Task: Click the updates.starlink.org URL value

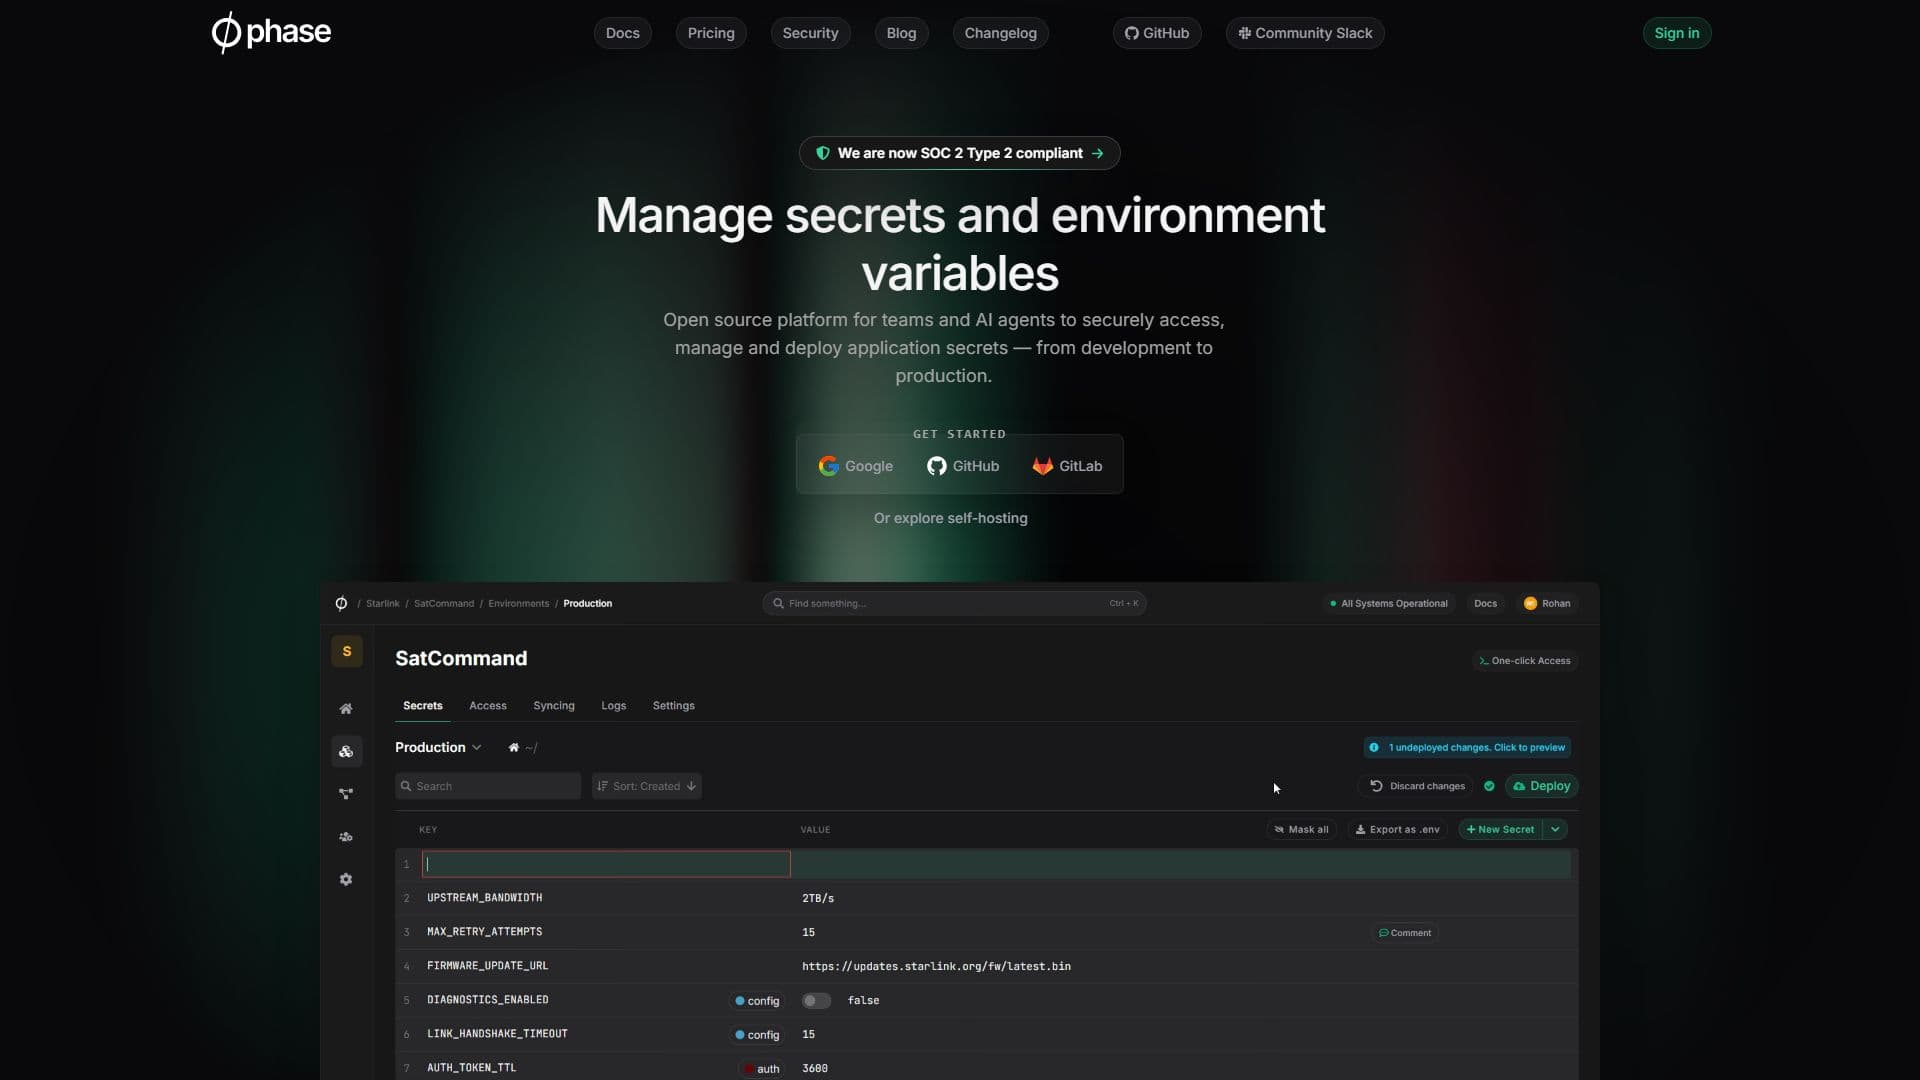Action: (x=936, y=966)
